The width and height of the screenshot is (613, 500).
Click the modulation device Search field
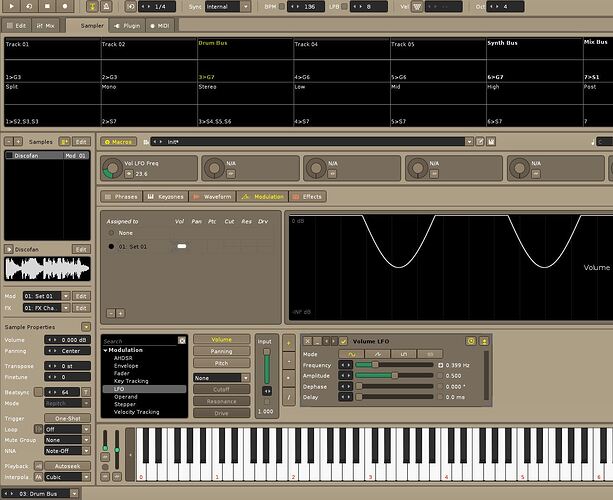139,341
